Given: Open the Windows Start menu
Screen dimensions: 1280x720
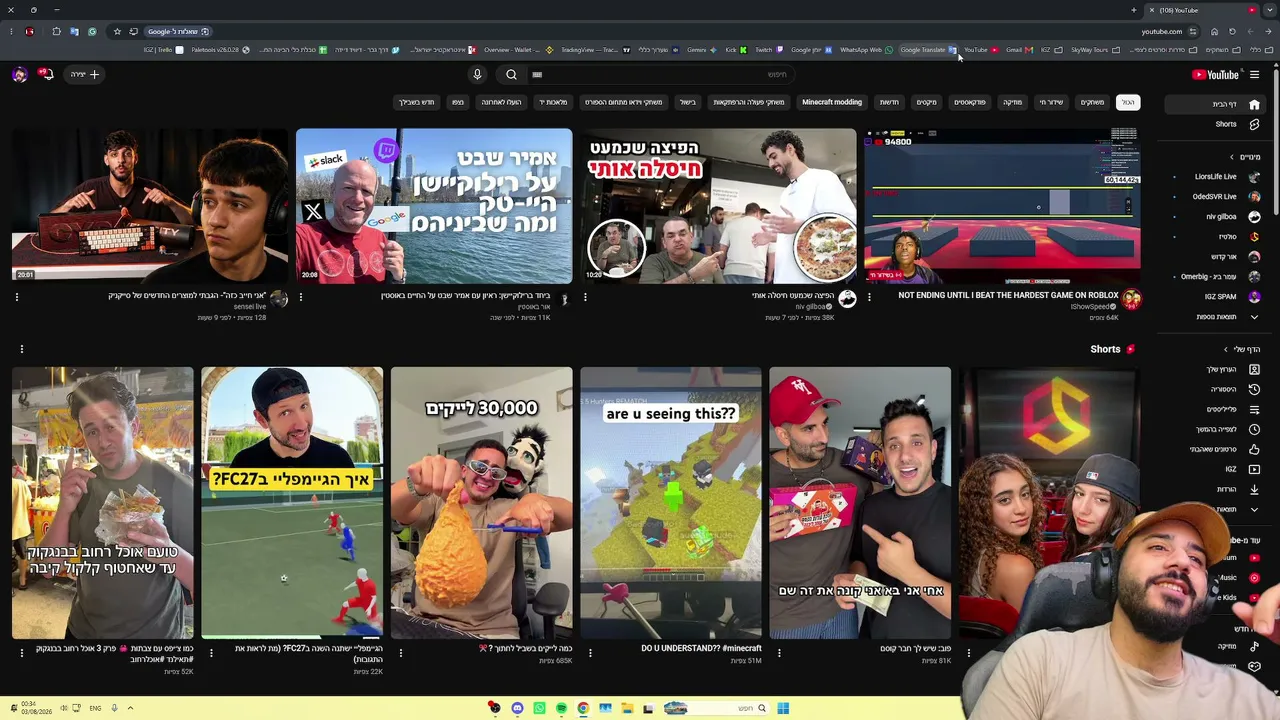Looking at the screenshot, I should point(783,708).
